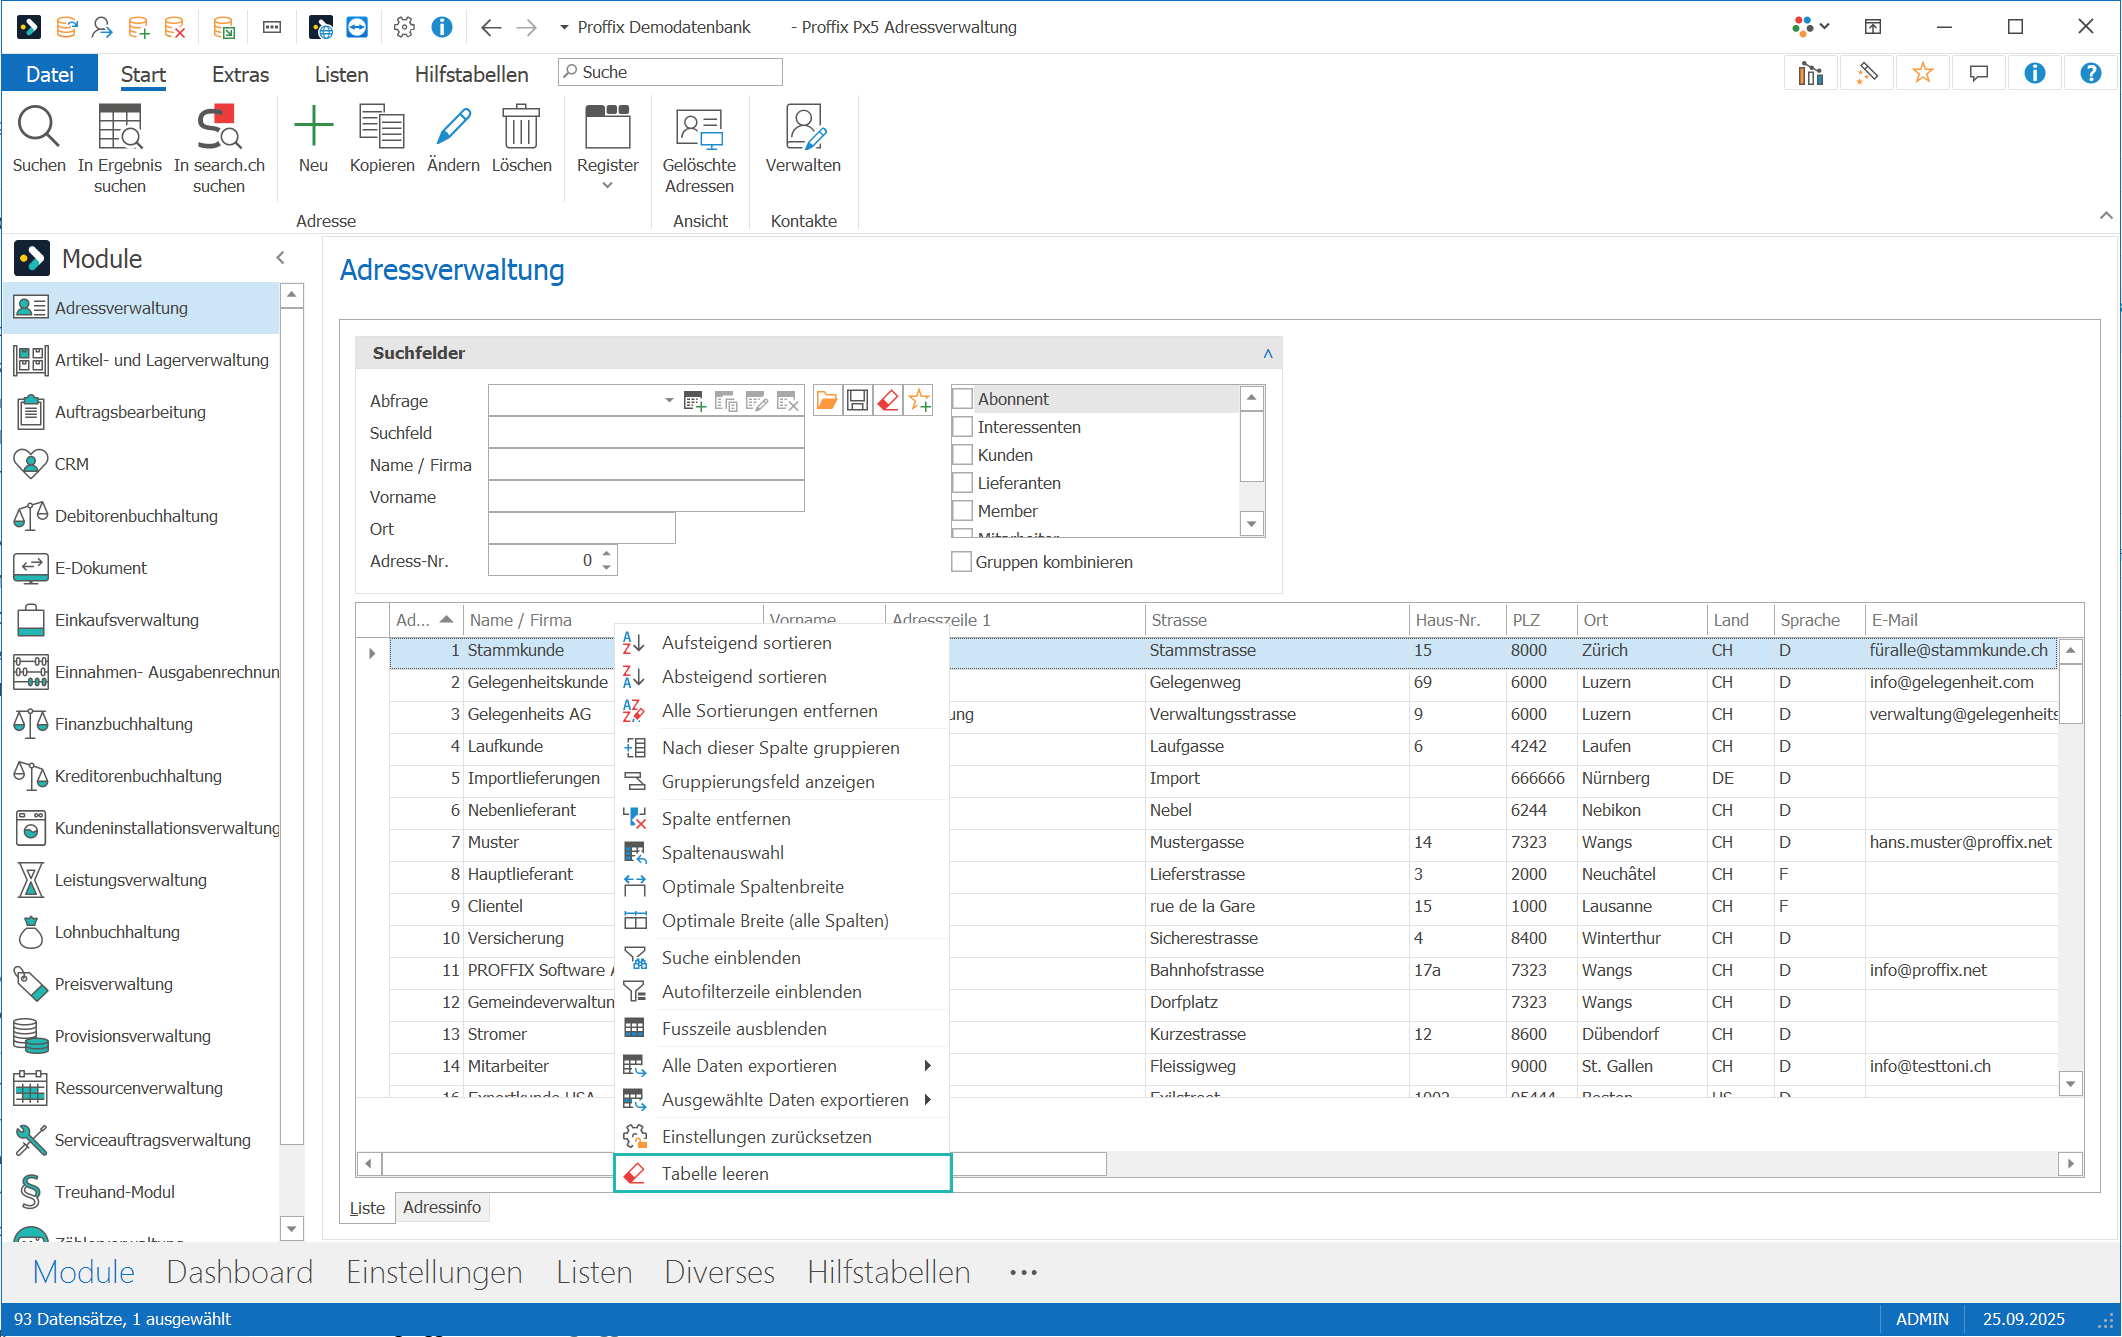Check the Interessenten checkbox
Viewport: 2122px width, 1337px height.
point(963,427)
